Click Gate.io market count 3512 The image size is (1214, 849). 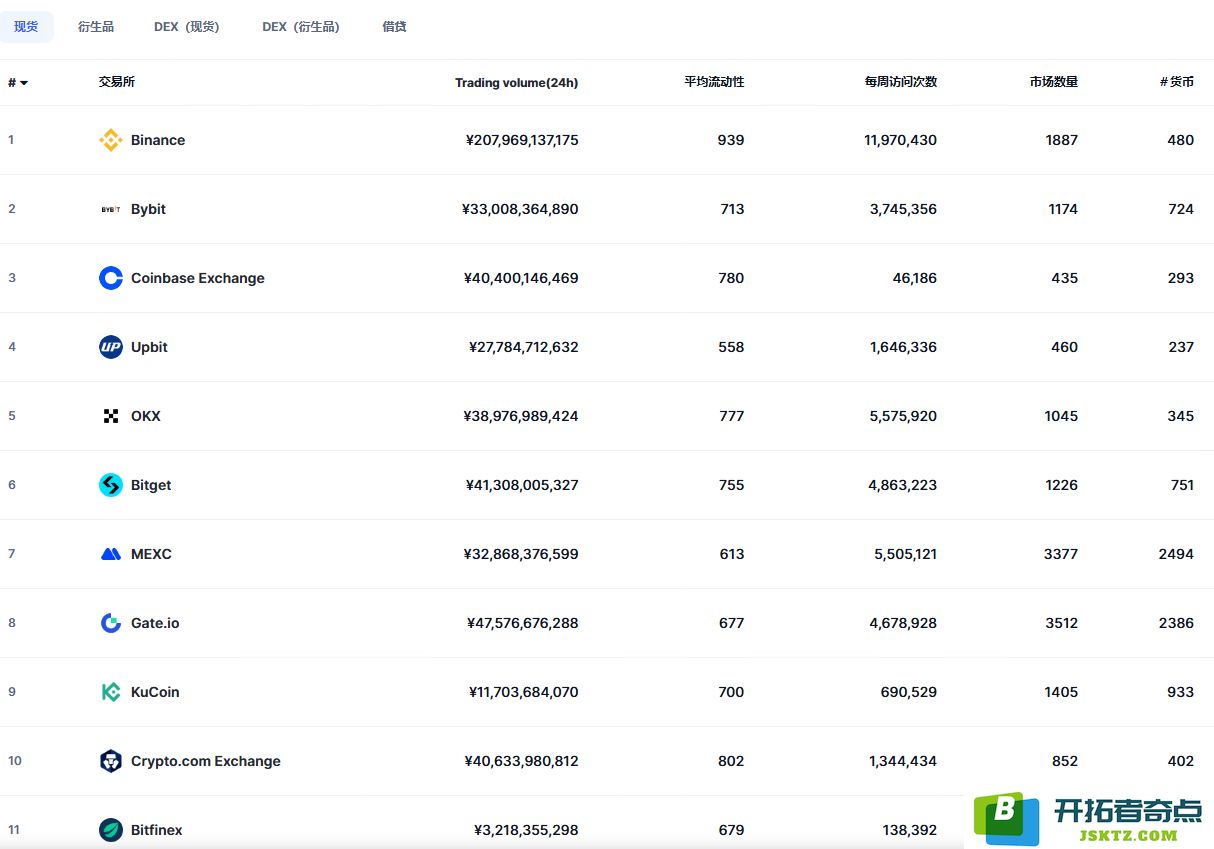pos(1062,623)
